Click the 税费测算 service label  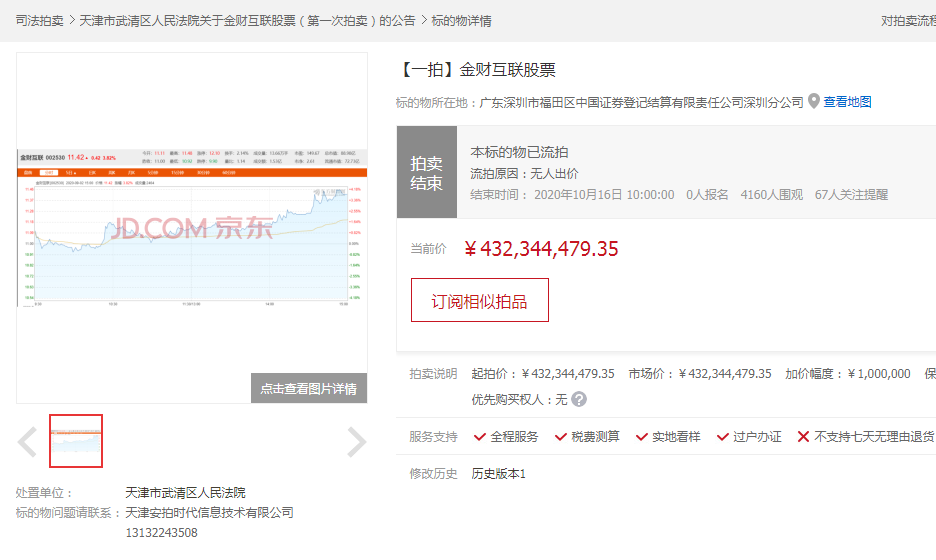pos(595,437)
